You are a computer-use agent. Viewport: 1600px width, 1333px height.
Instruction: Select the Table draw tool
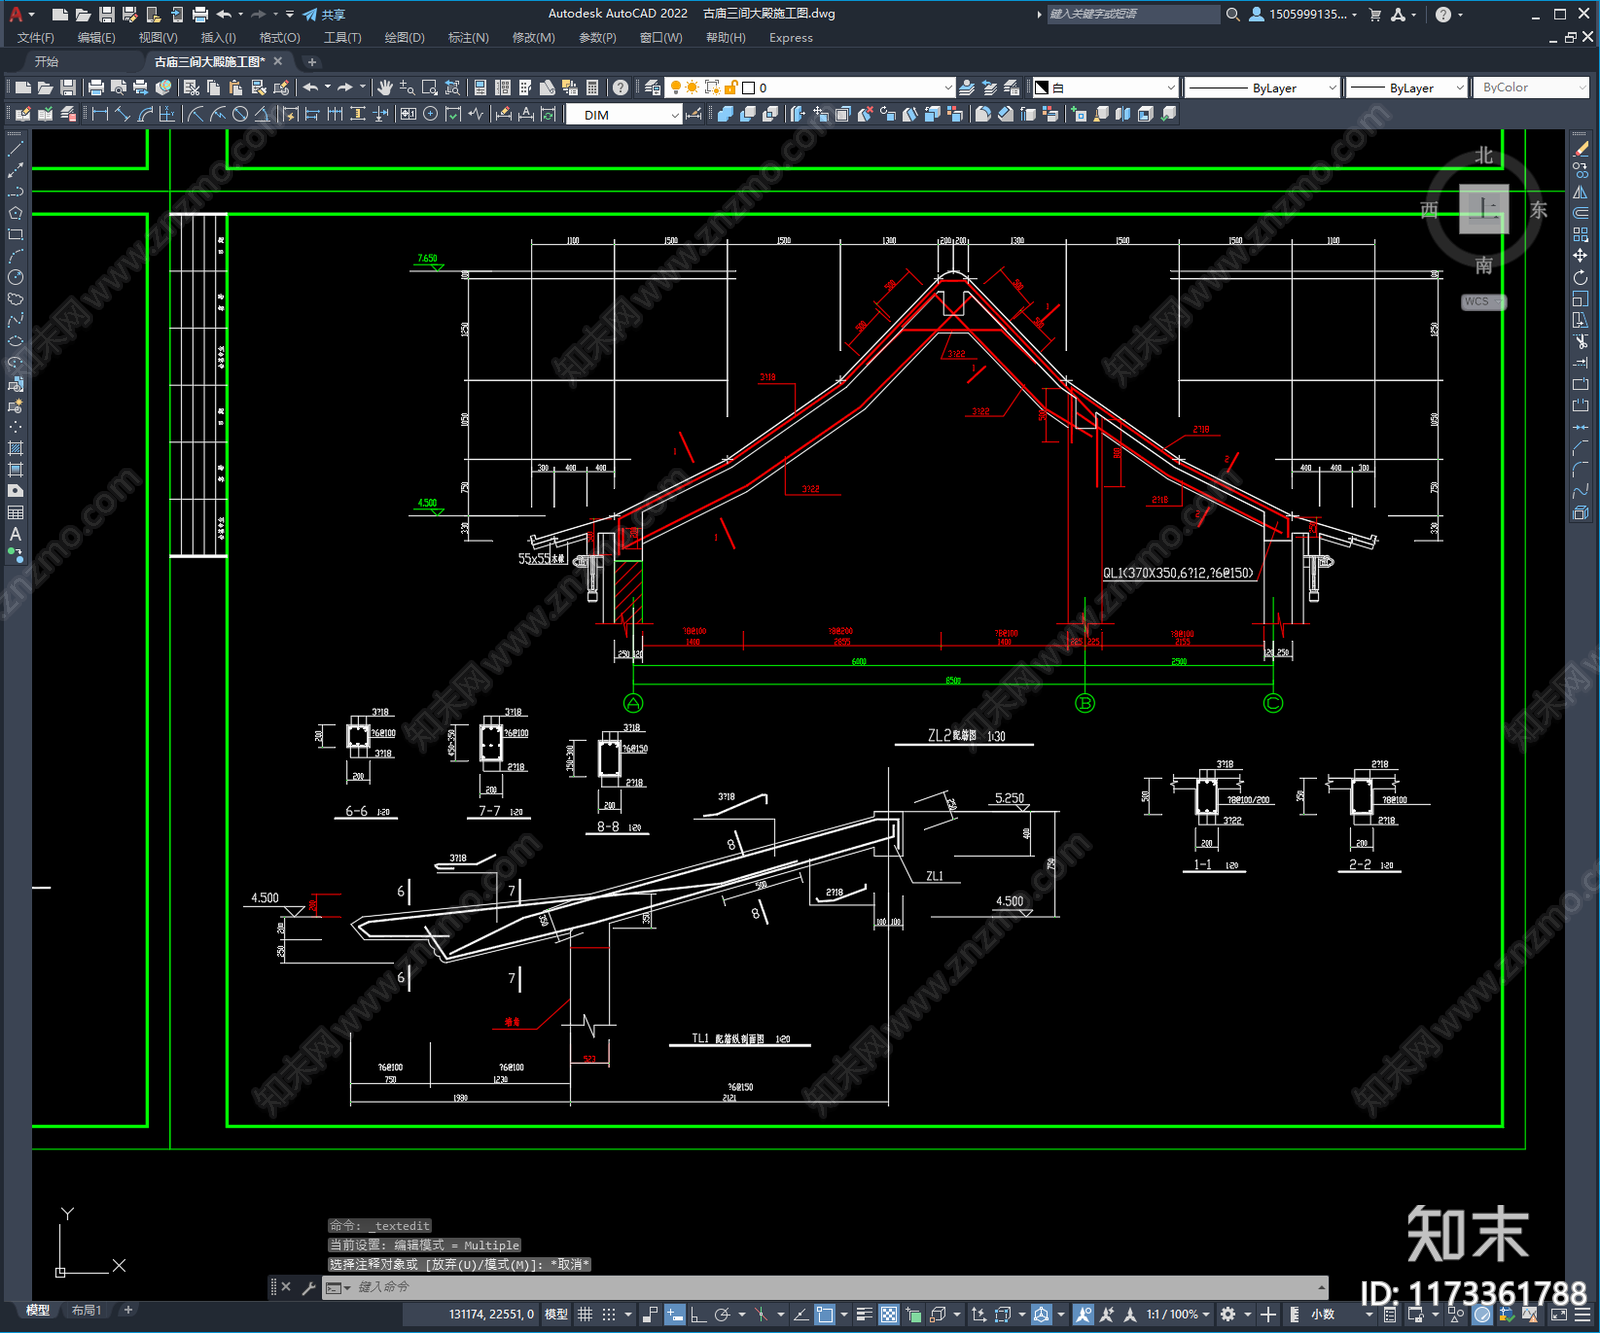click(x=15, y=512)
